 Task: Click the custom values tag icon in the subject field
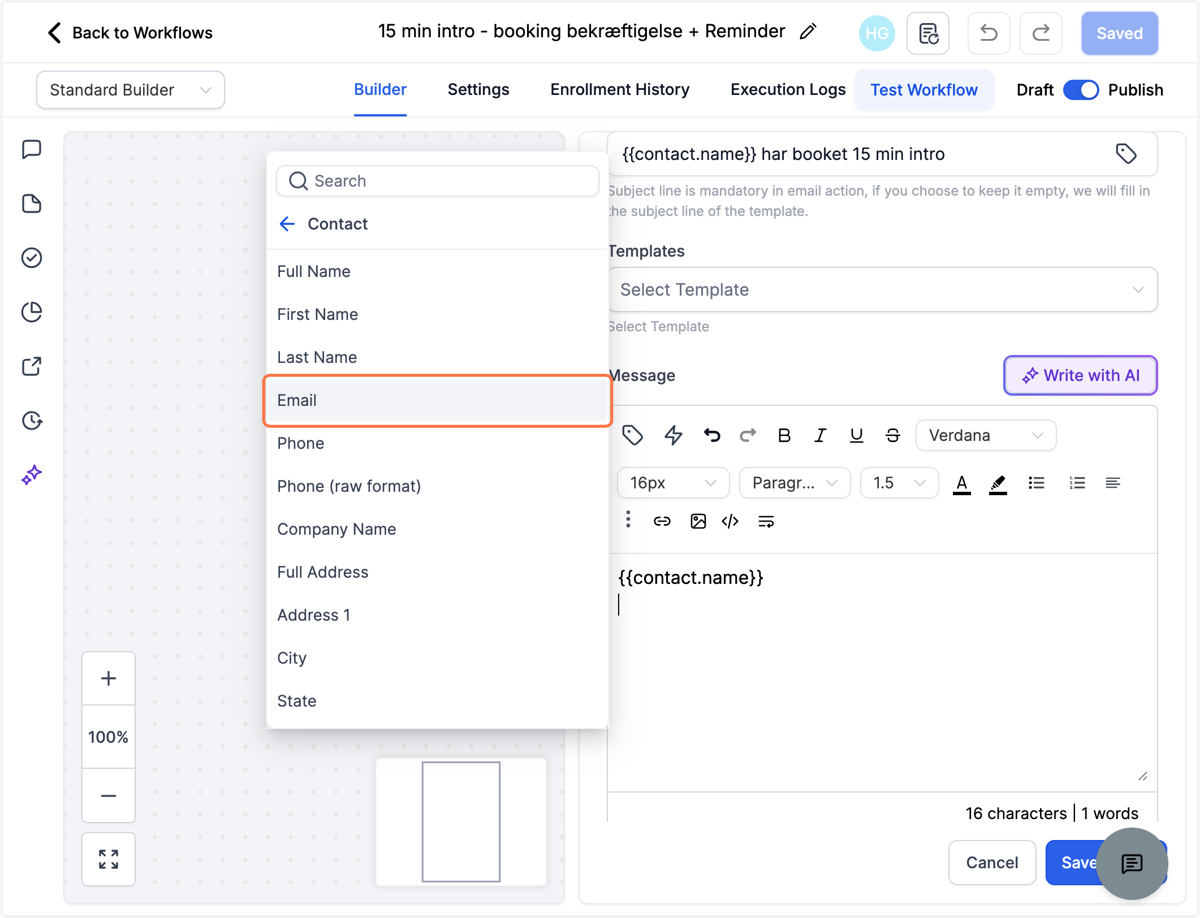point(1126,154)
